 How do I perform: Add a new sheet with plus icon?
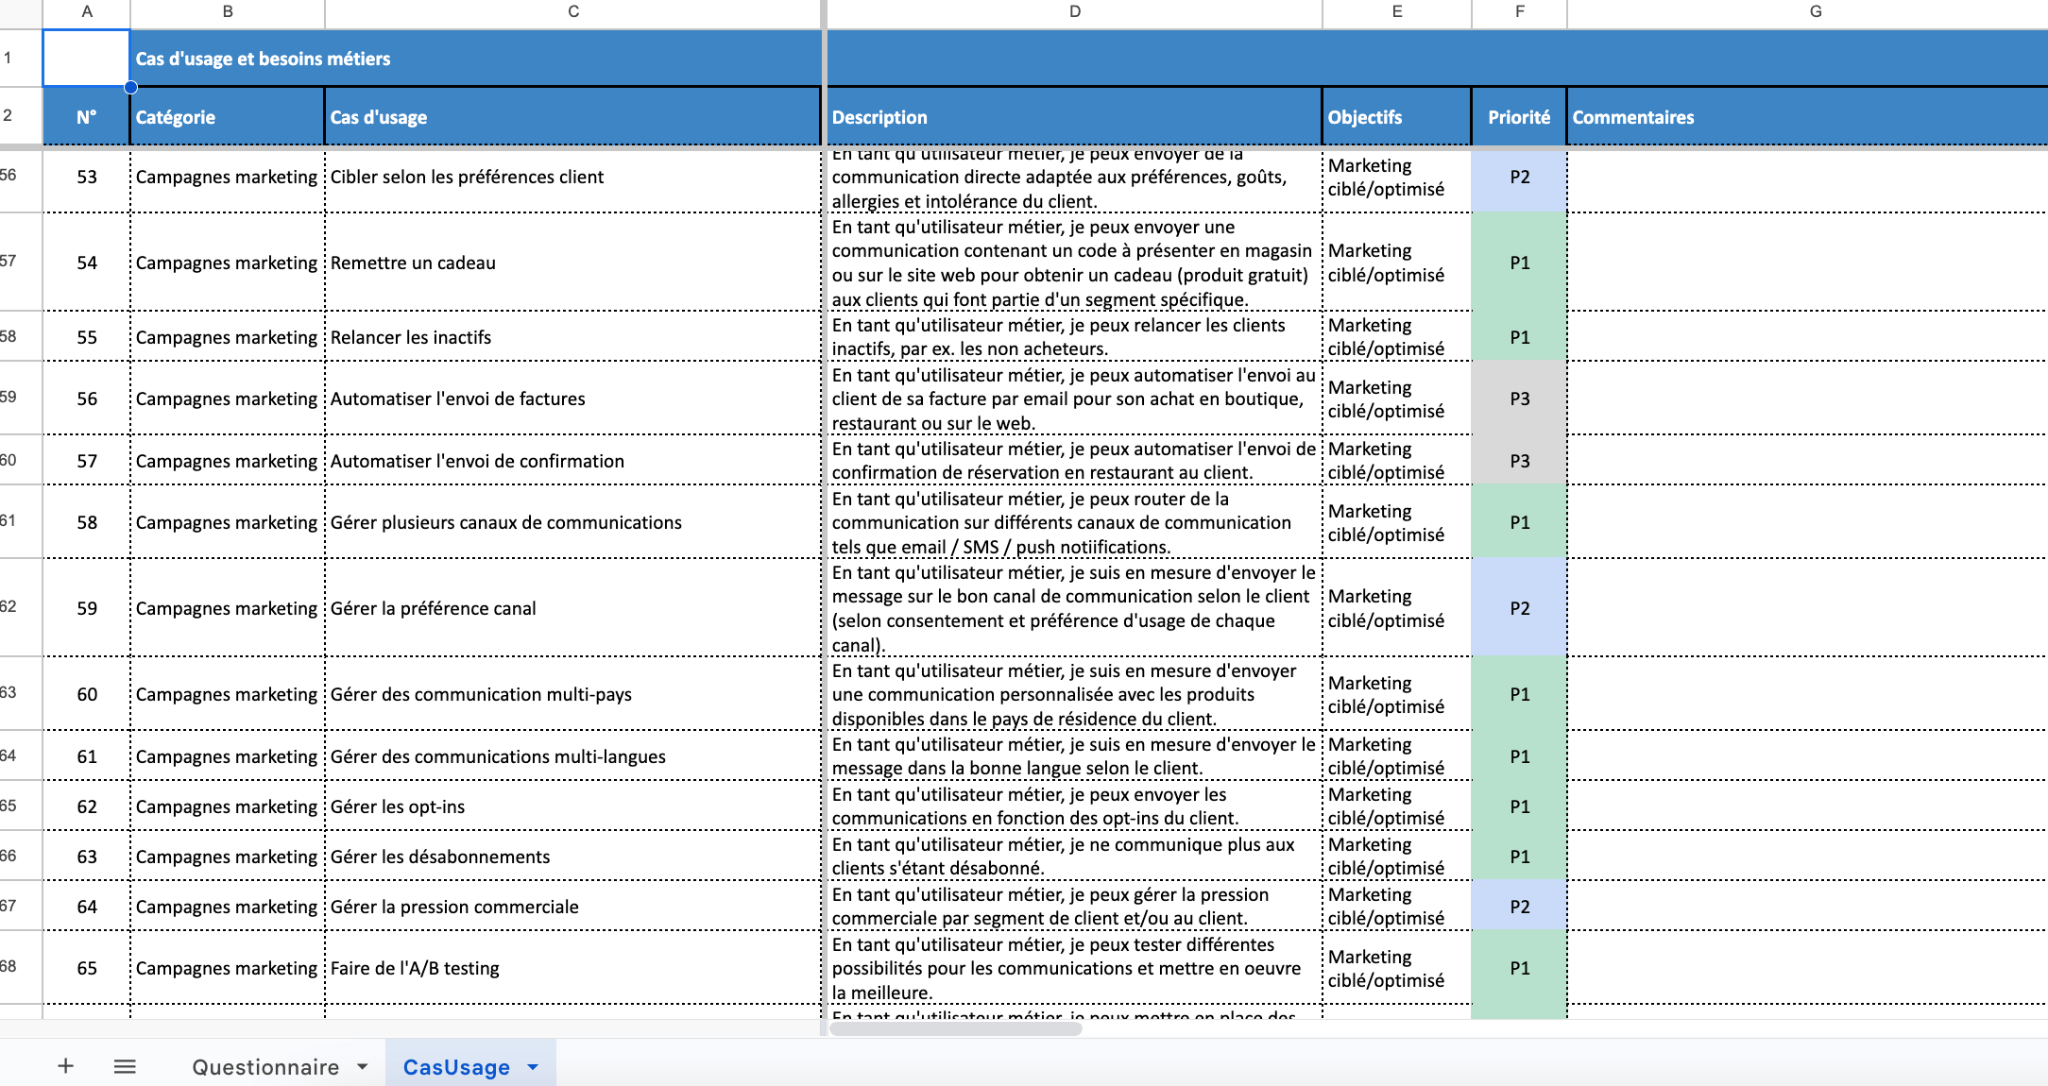pyautogui.click(x=65, y=1066)
